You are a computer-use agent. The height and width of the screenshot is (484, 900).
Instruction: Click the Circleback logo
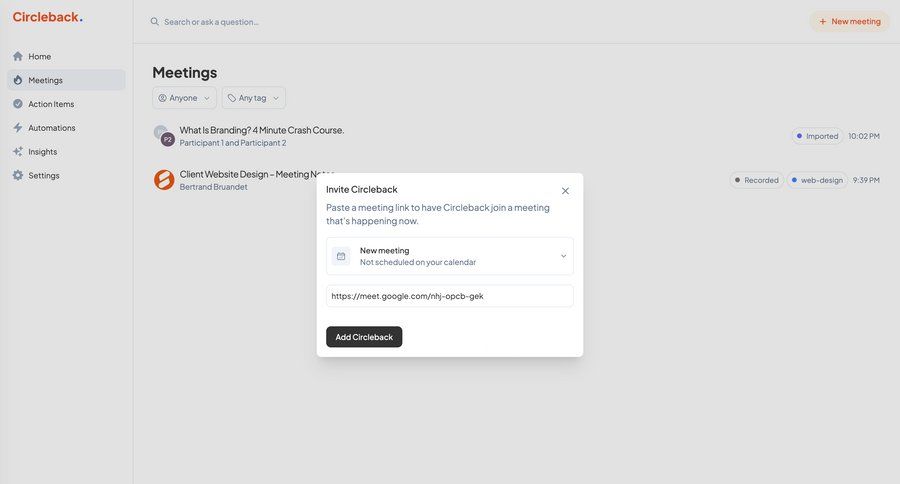(48, 17)
